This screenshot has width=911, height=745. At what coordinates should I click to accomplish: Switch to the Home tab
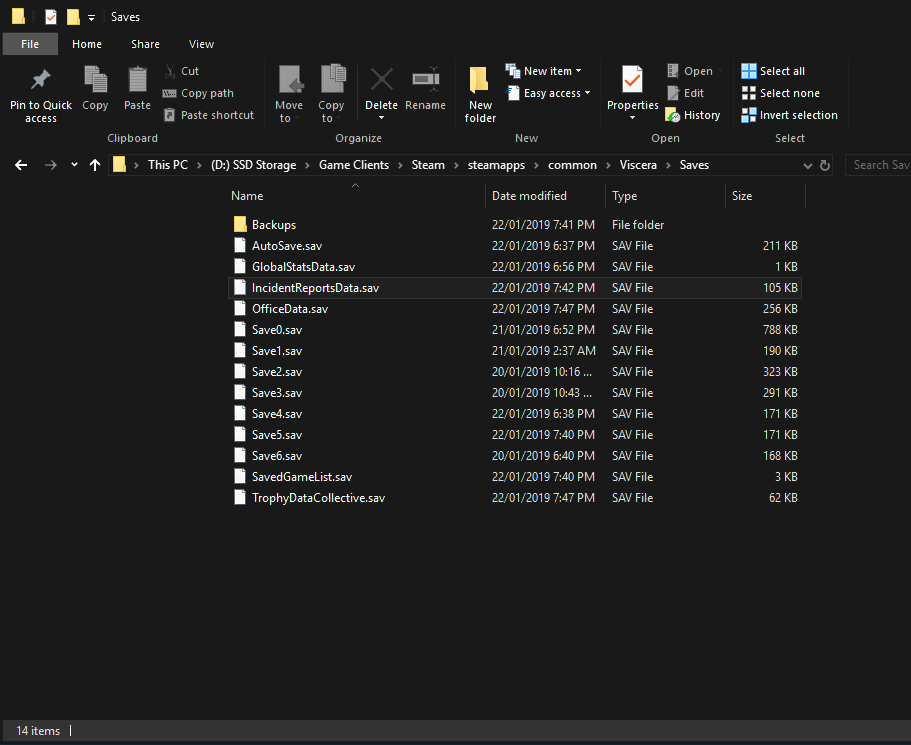(x=87, y=44)
